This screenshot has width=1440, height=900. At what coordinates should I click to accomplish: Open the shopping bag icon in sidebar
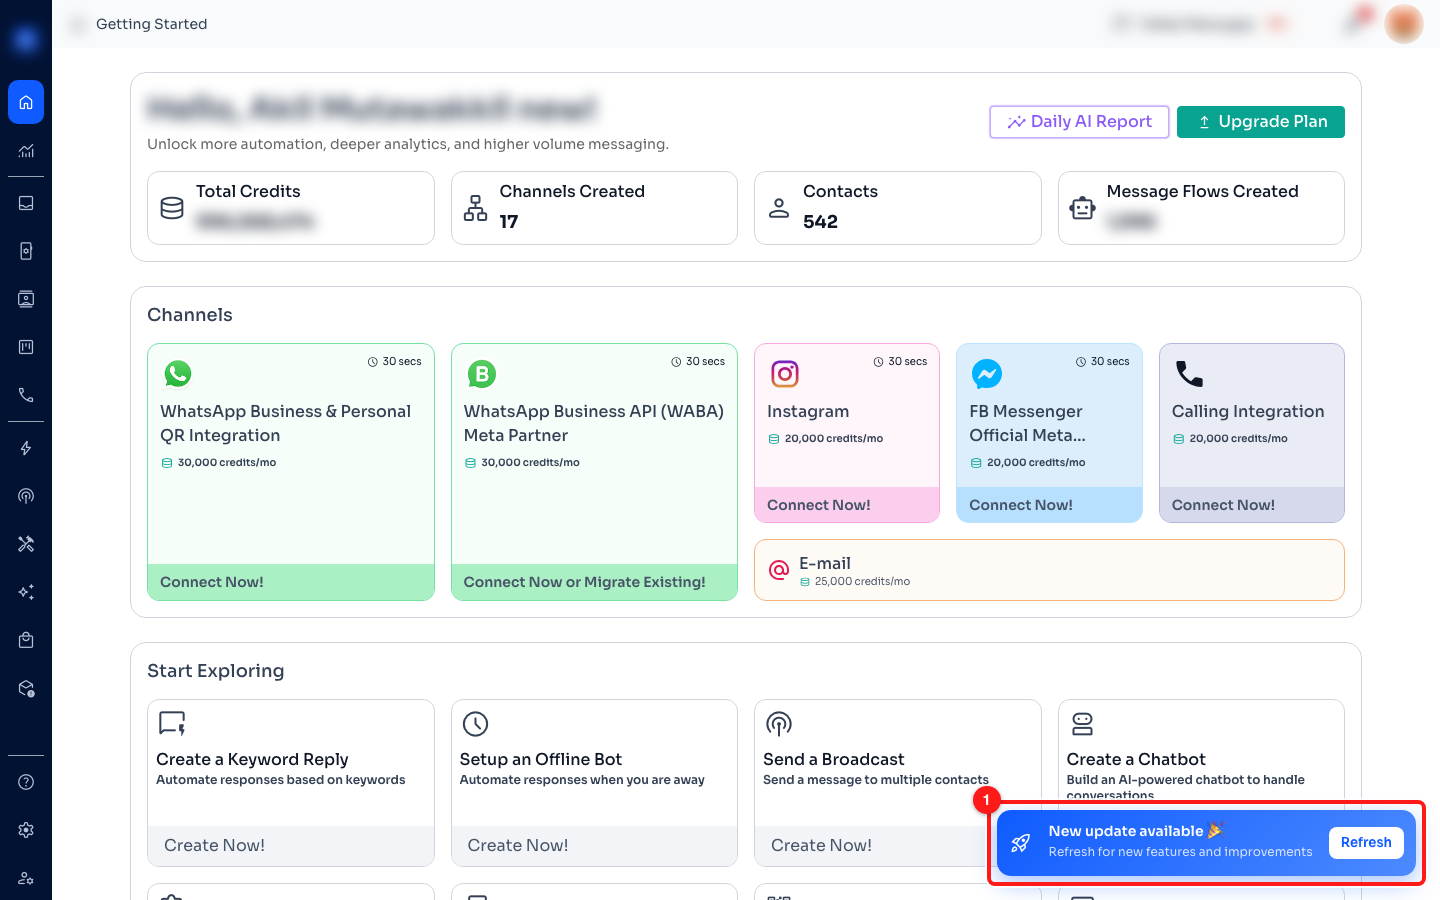point(26,640)
